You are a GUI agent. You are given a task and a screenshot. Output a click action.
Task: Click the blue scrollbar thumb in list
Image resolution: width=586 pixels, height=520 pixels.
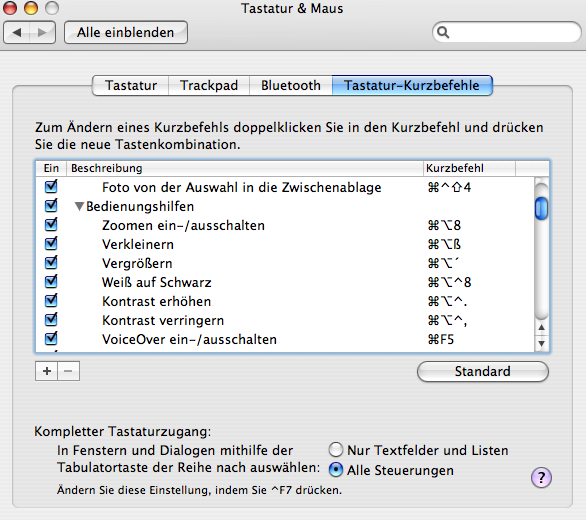click(x=541, y=208)
